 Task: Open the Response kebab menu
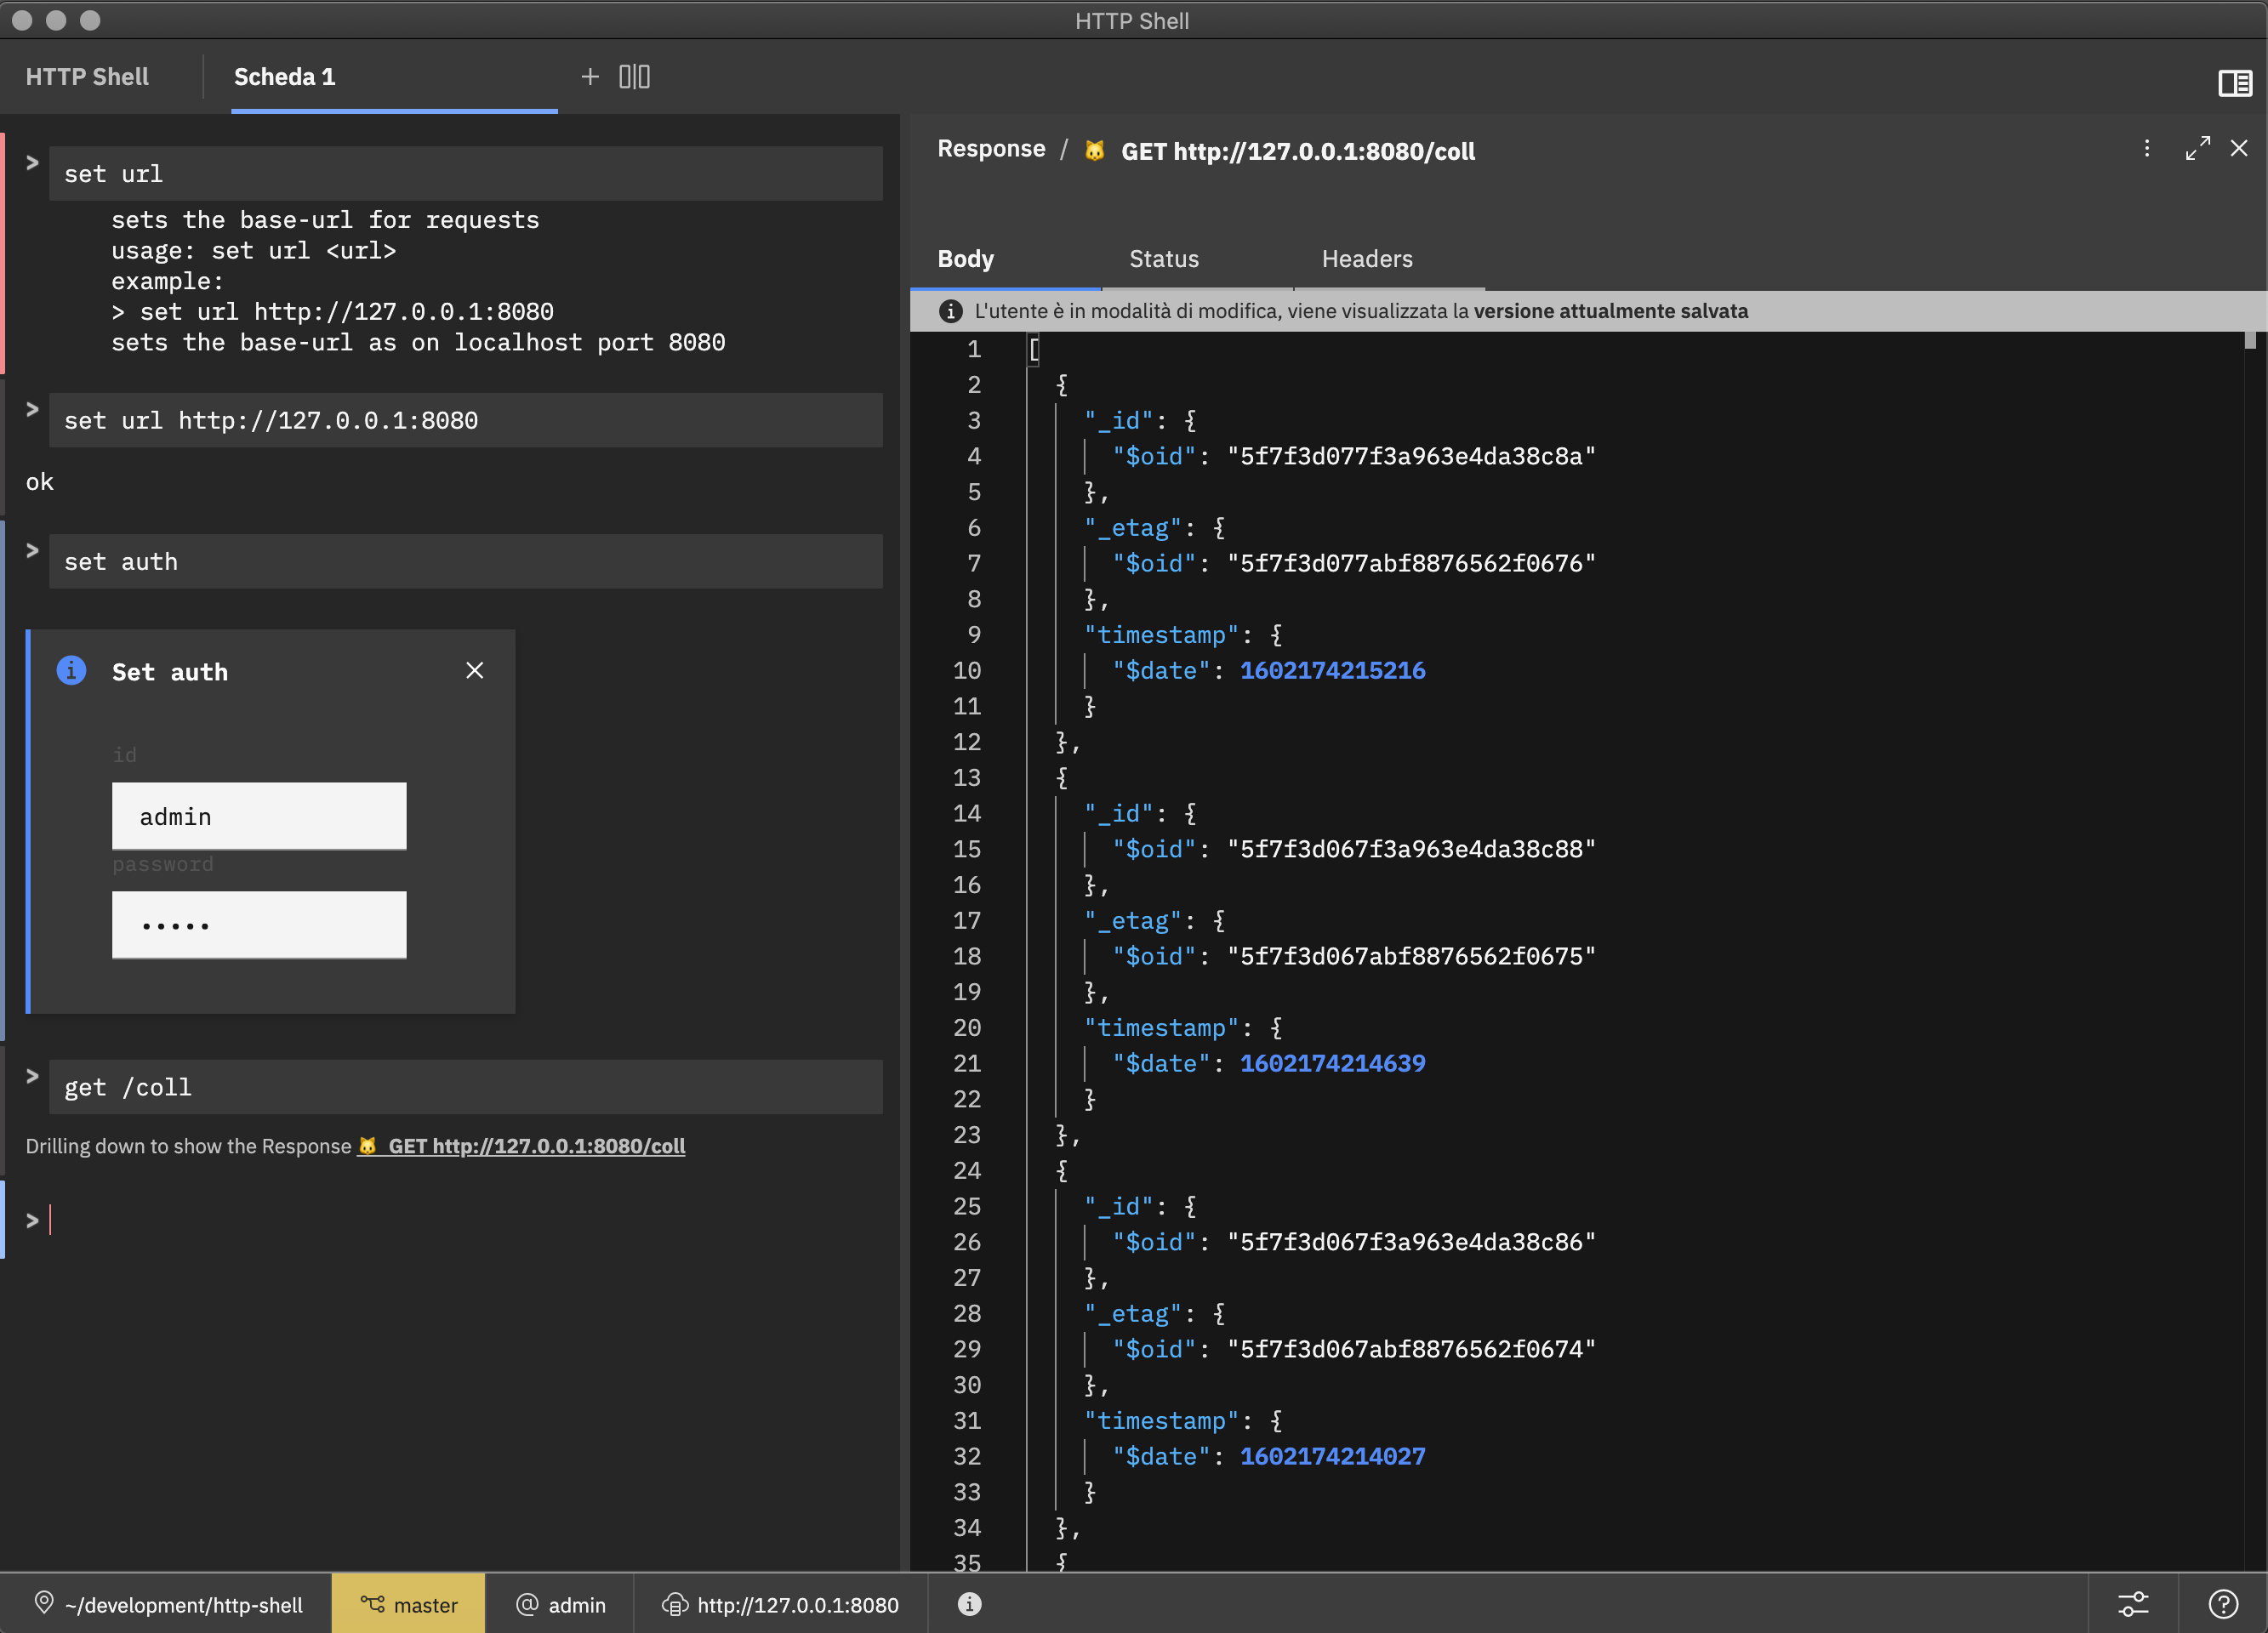point(2146,149)
